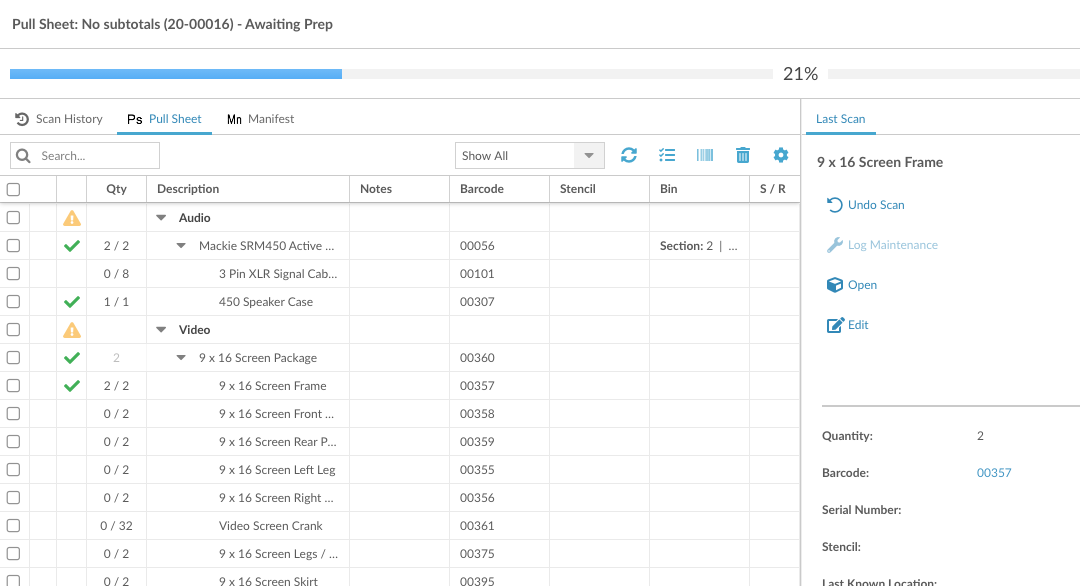Click the Description column header
The width and height of the screenshot is (1080, 586).
click(248, 189)
